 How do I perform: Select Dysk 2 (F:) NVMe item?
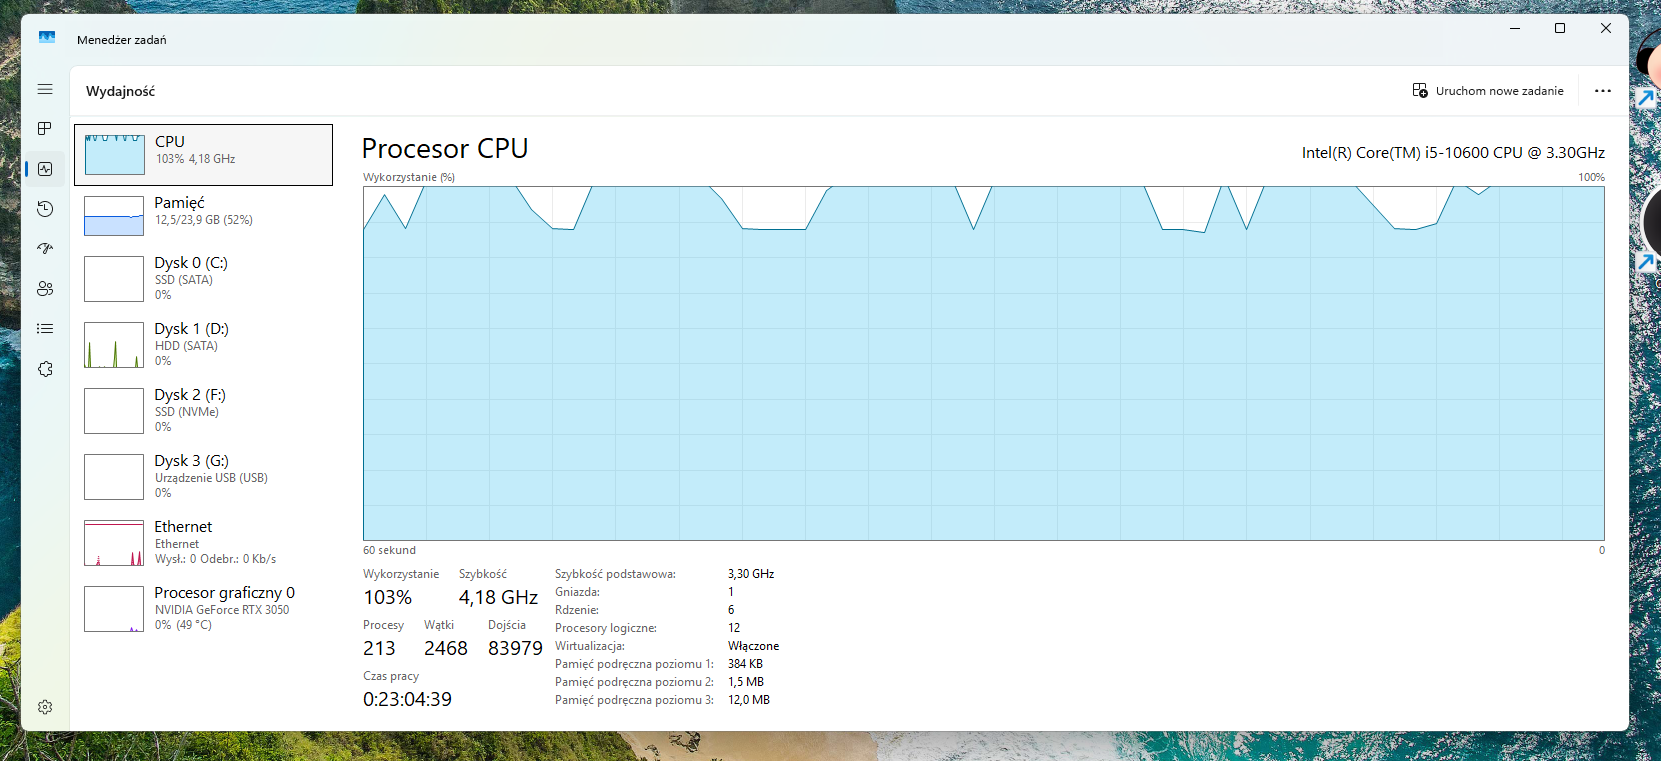click(x=203, y=411)
